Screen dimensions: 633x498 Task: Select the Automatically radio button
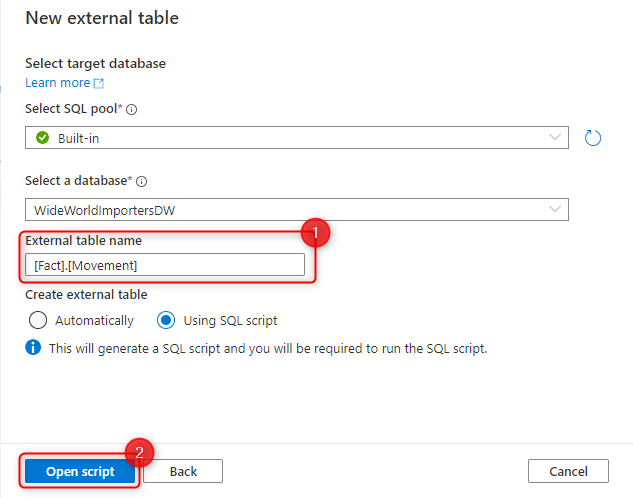(x=38, y=320)
